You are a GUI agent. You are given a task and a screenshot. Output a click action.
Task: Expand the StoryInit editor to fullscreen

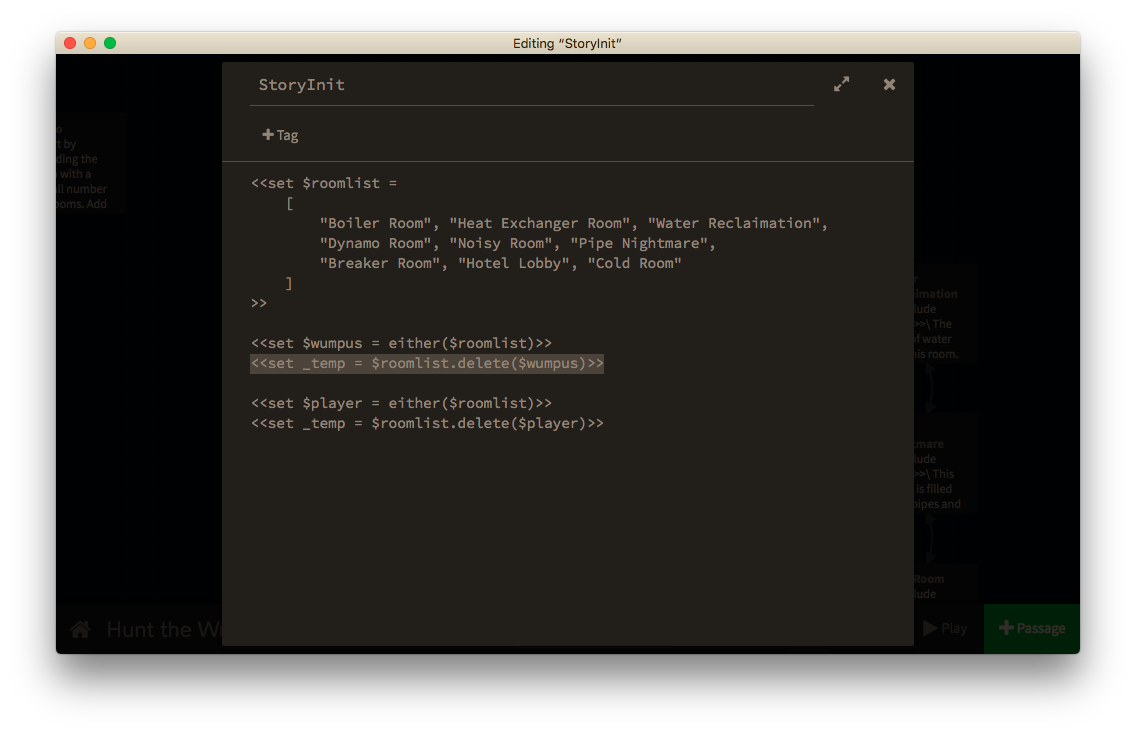pos(841,84)
